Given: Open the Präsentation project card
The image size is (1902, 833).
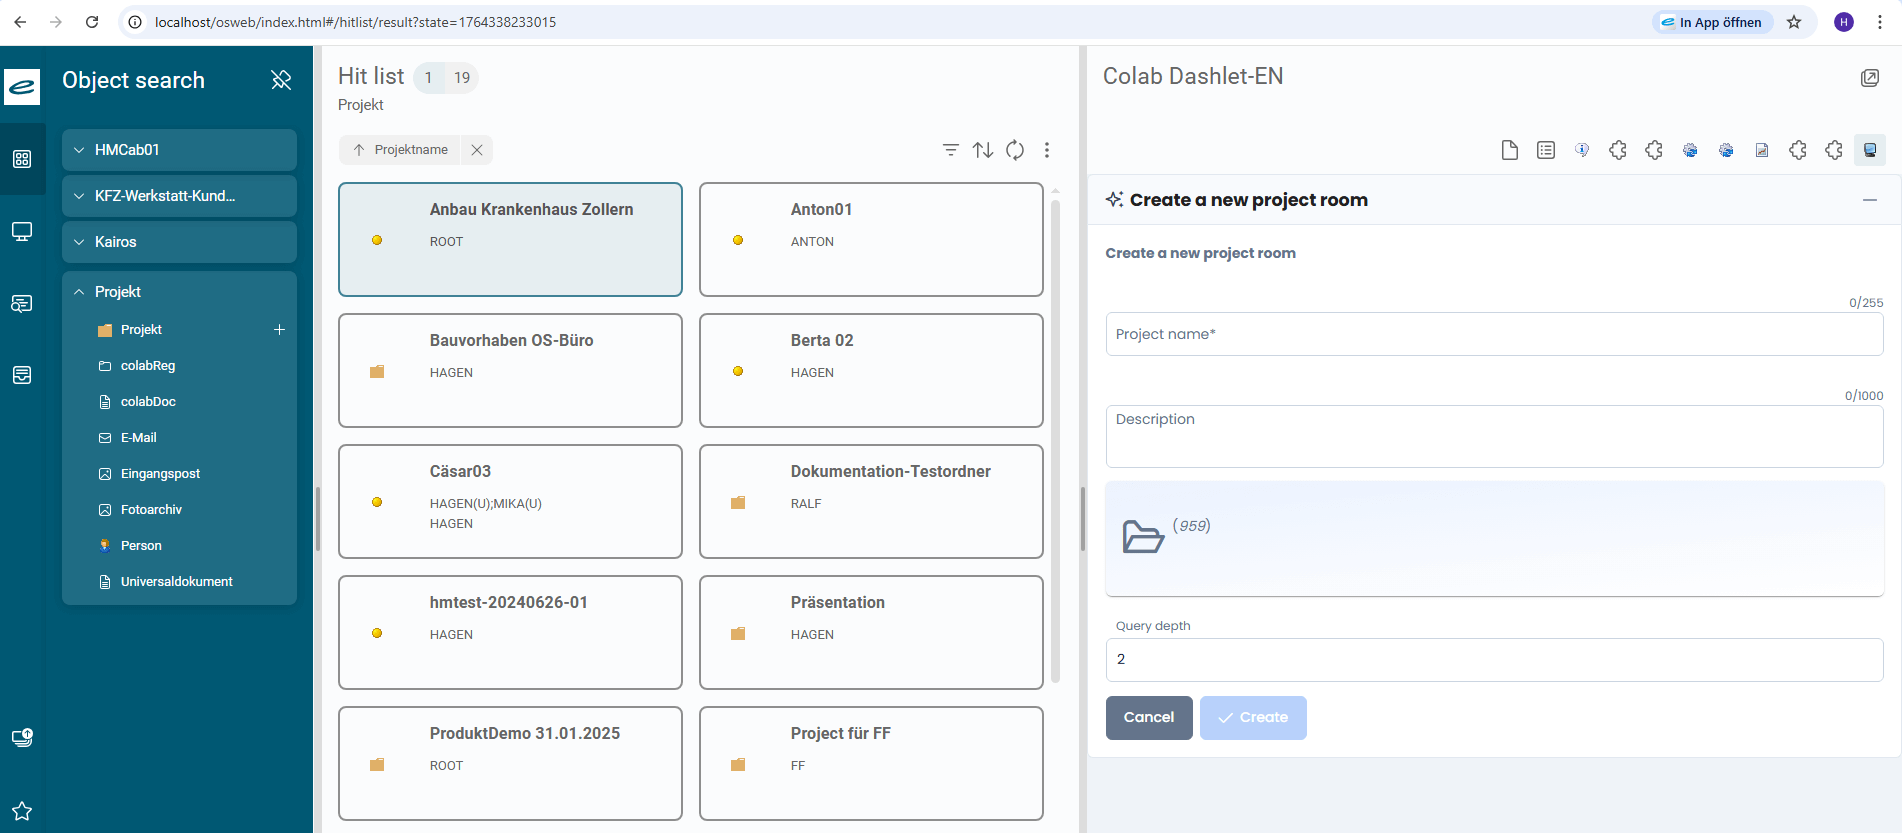Looking at the screenshot, I should [x=871, y=632].
